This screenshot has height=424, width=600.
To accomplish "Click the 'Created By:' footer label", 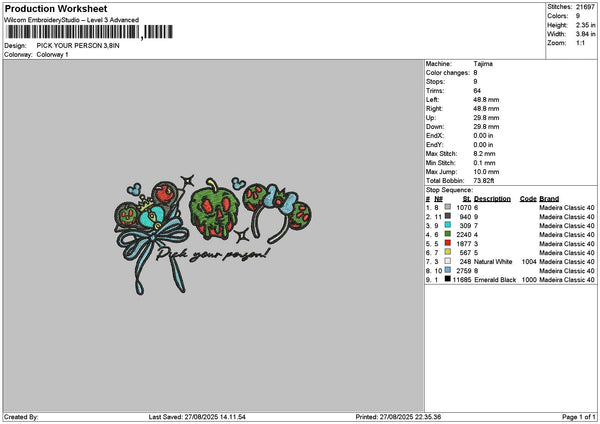I will (x=21, y=417).
